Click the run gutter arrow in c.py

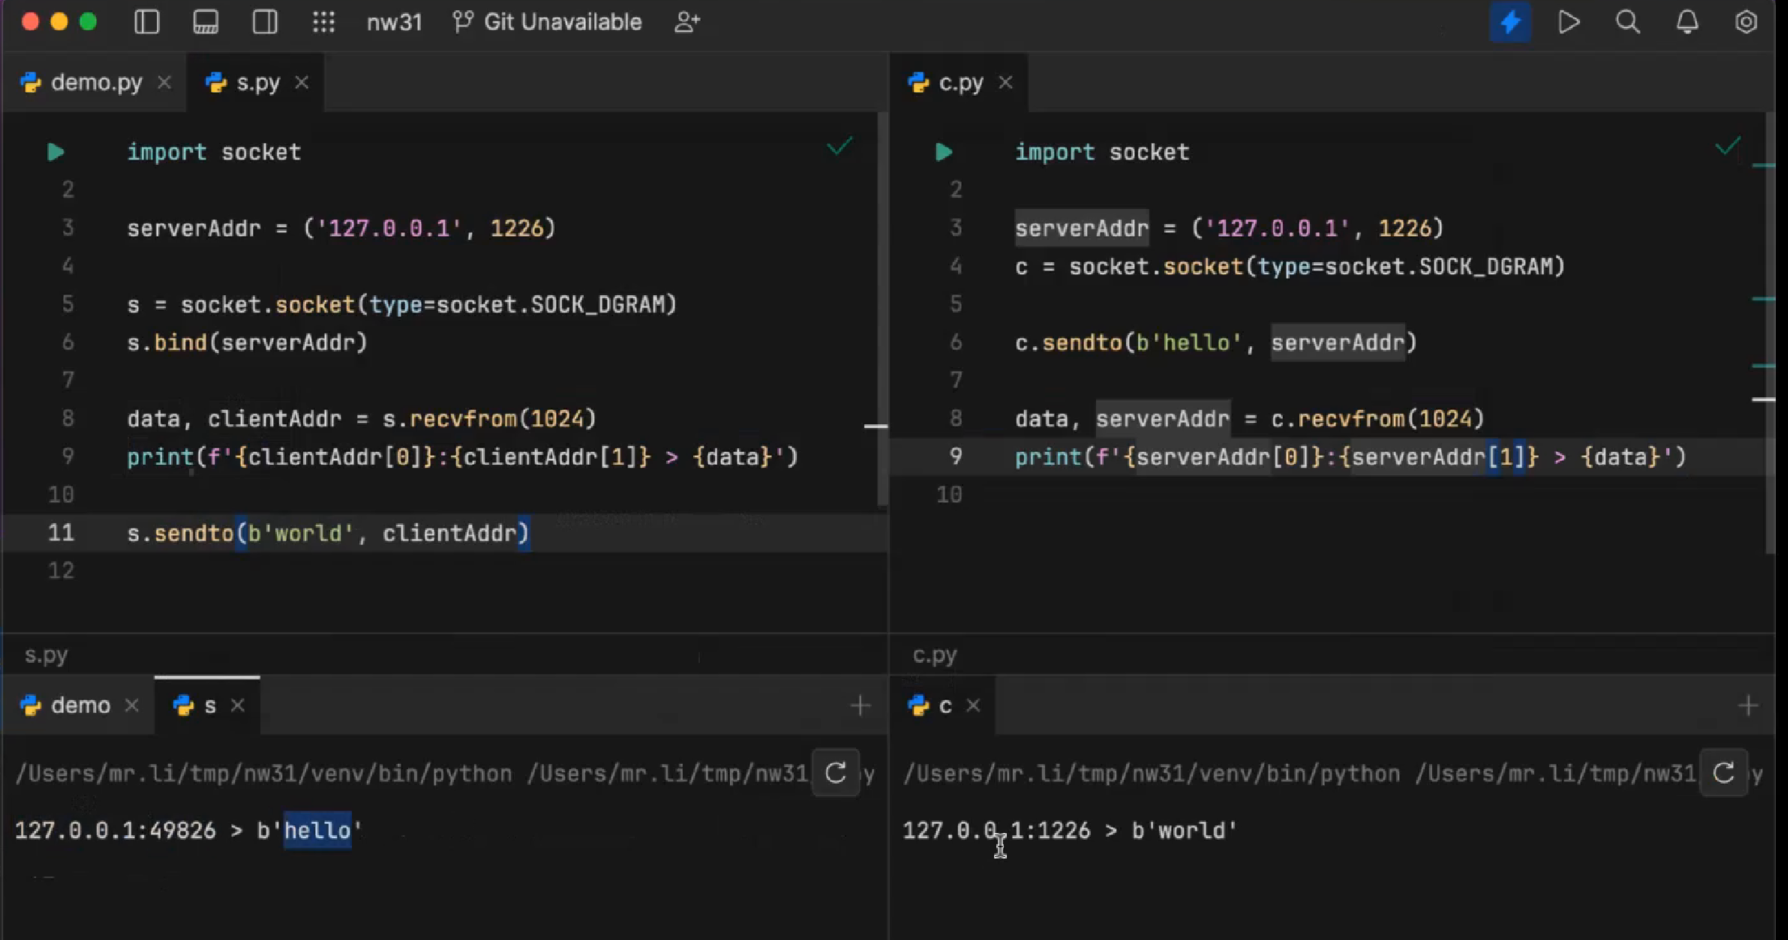tap(944, 152)
